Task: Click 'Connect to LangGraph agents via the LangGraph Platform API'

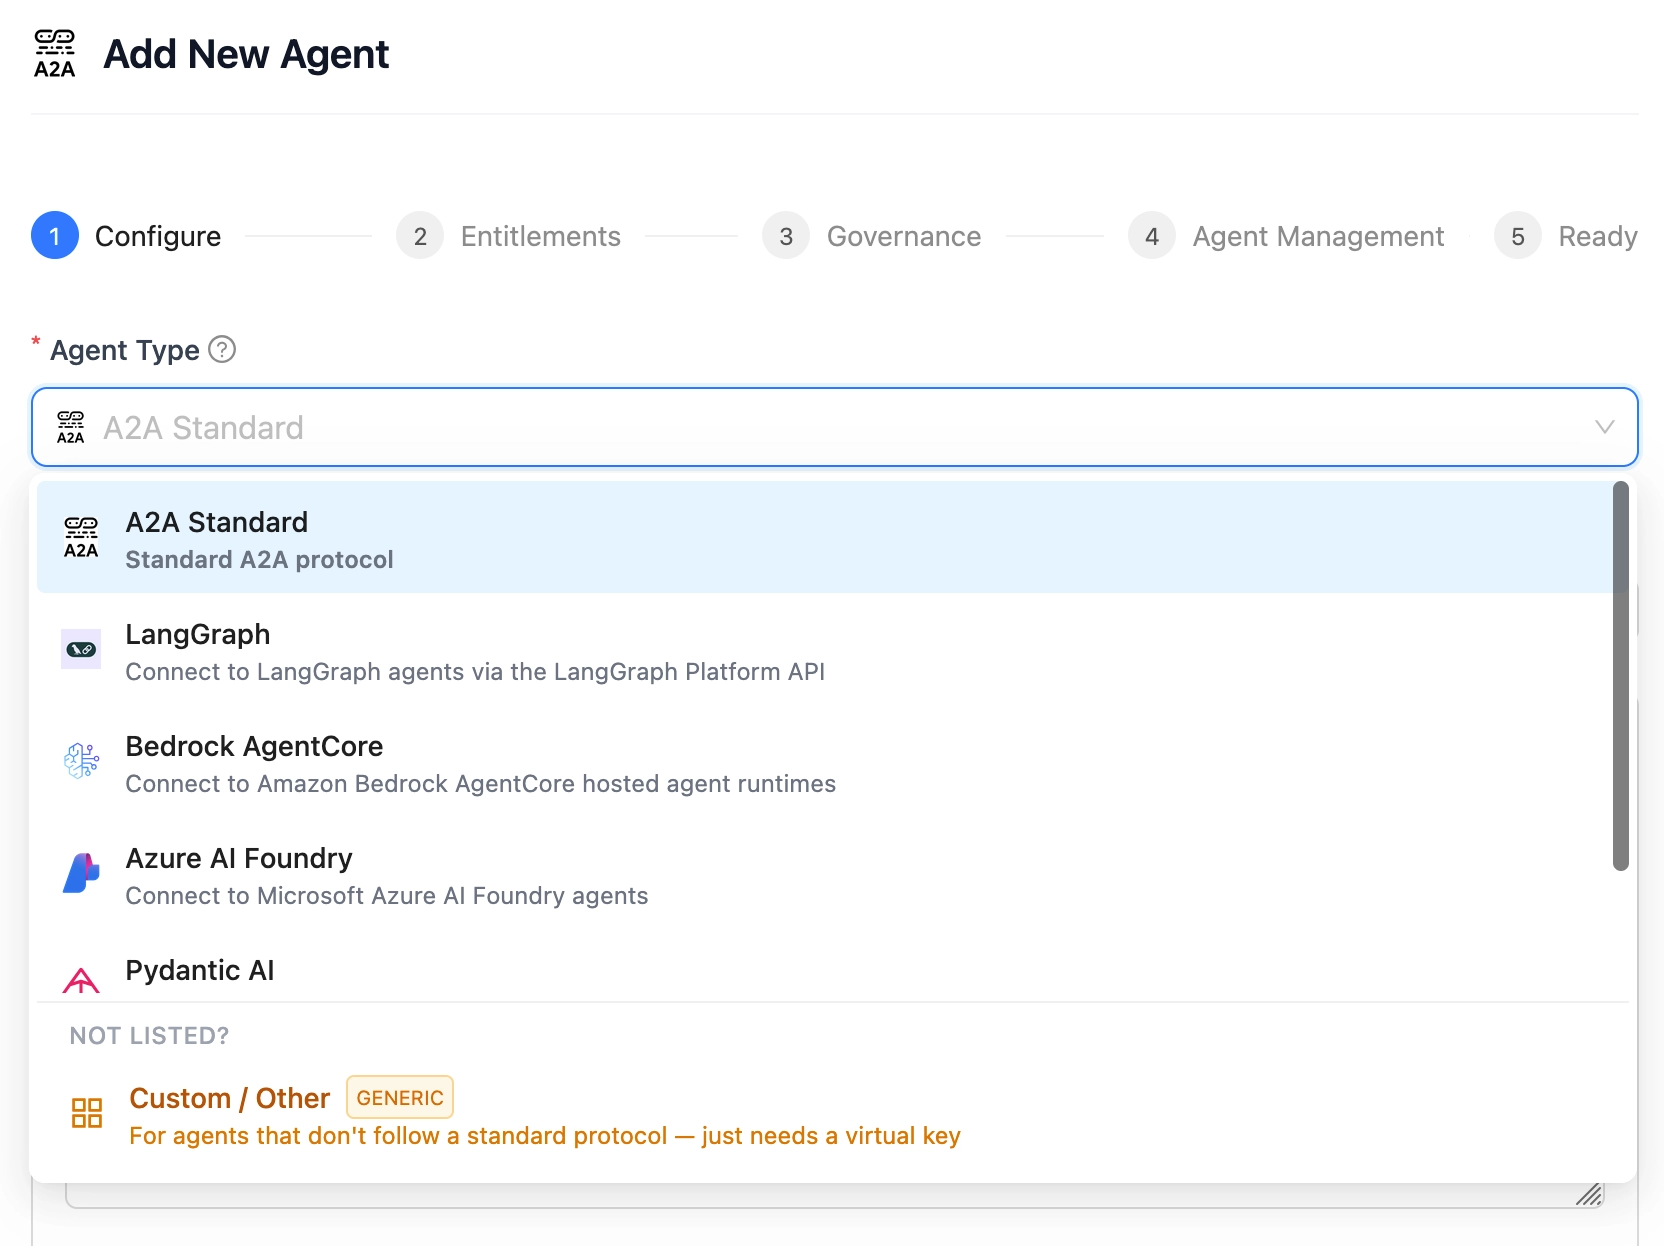Action: (475, 672)
